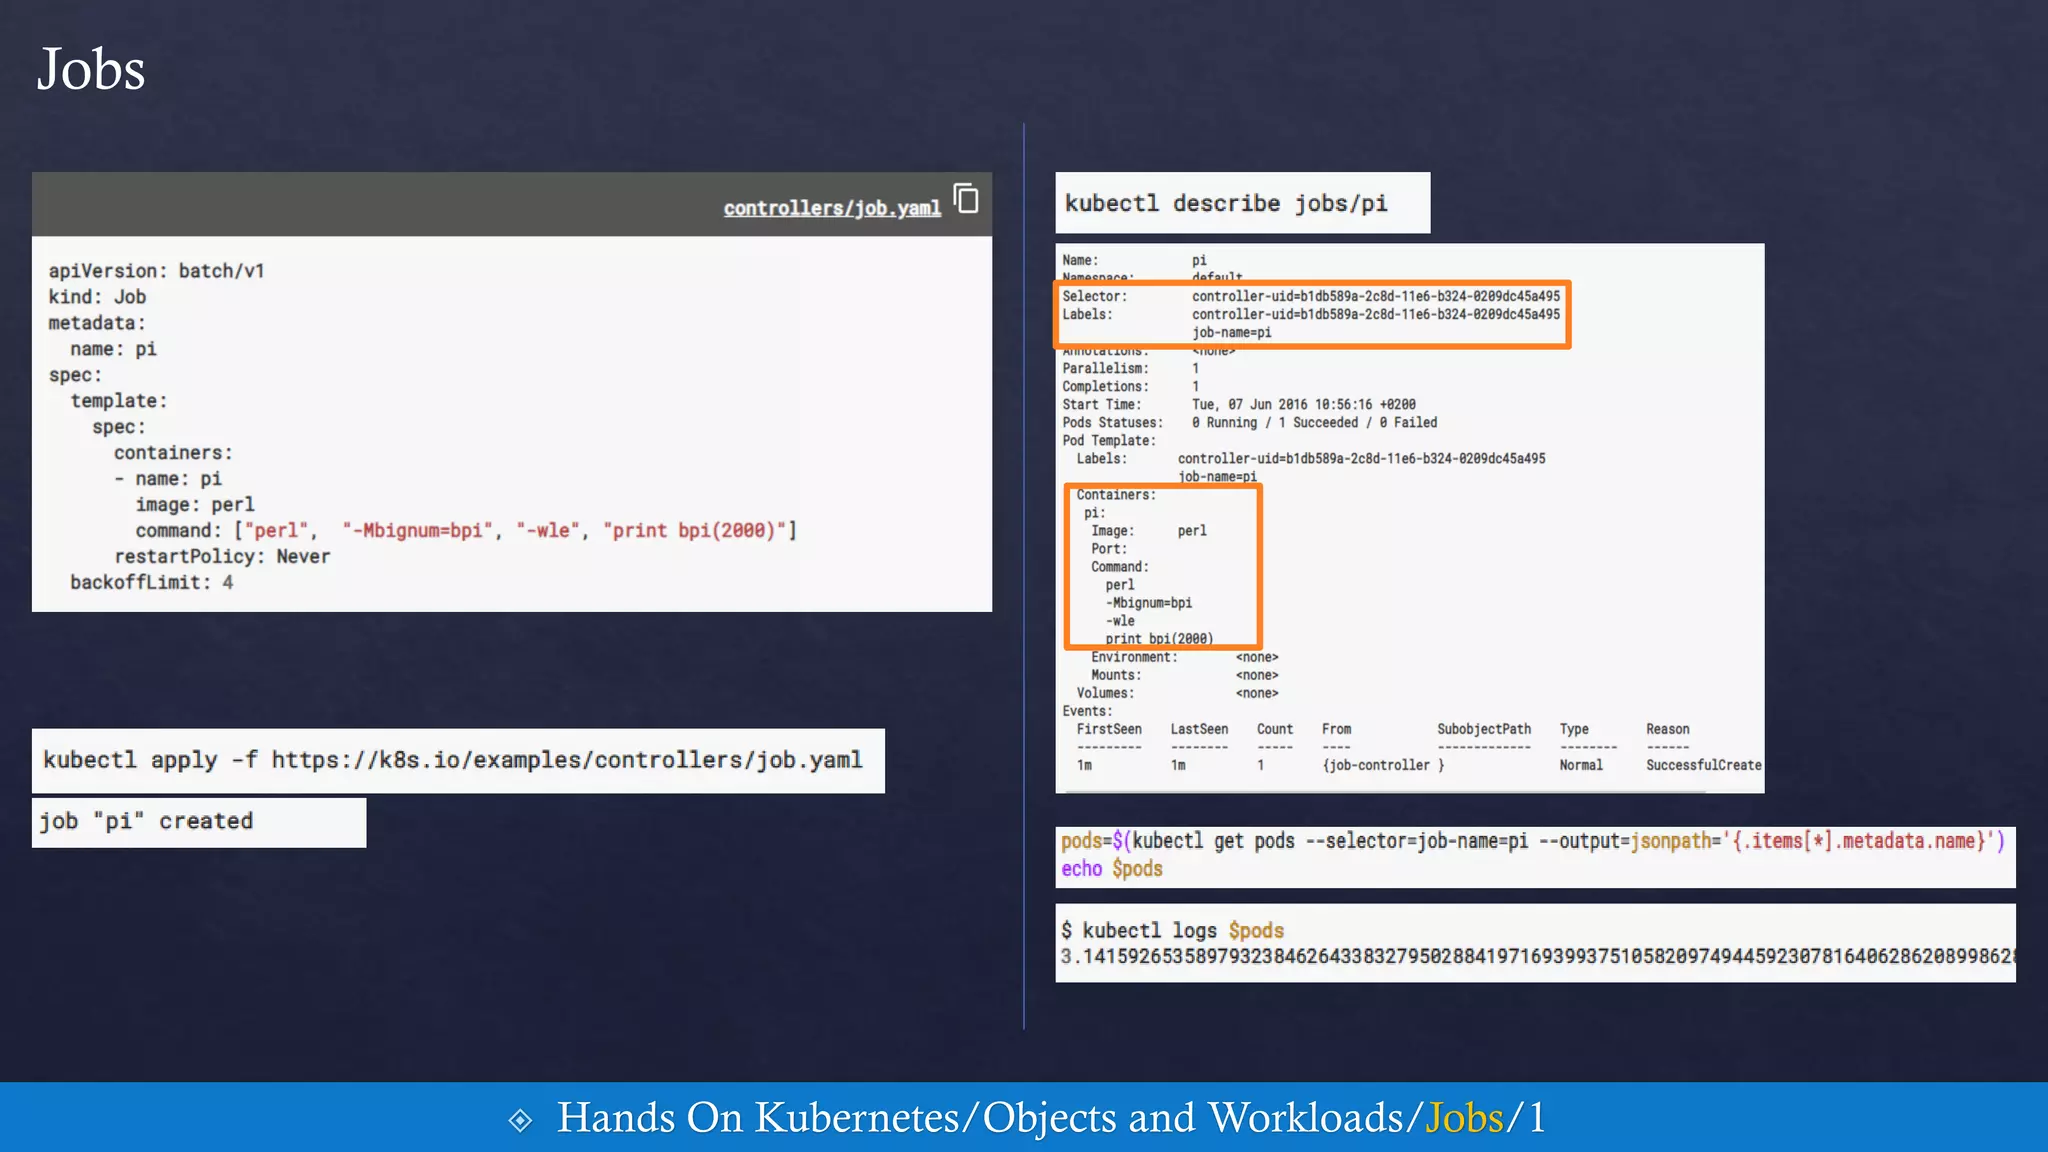Click 'apiVersion: batch/v1' line in YAML
This screenshot has width=2048, height=1152.
pyautogui.click(x=157, y=271)
